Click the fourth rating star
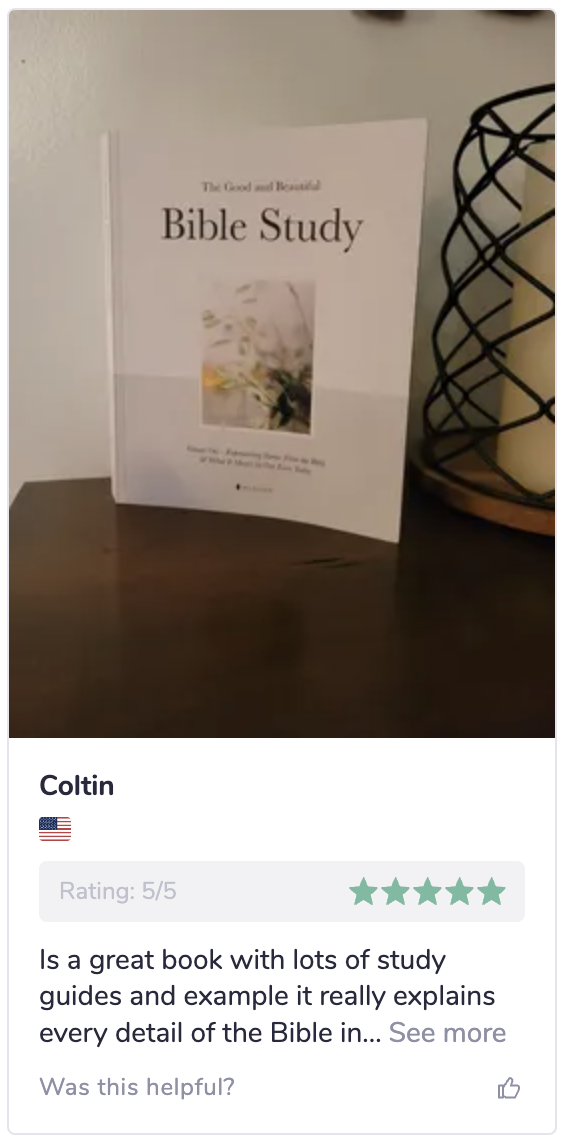Image resolution: width=566 pixels, height=1148 pixels. tap(460, 892)
